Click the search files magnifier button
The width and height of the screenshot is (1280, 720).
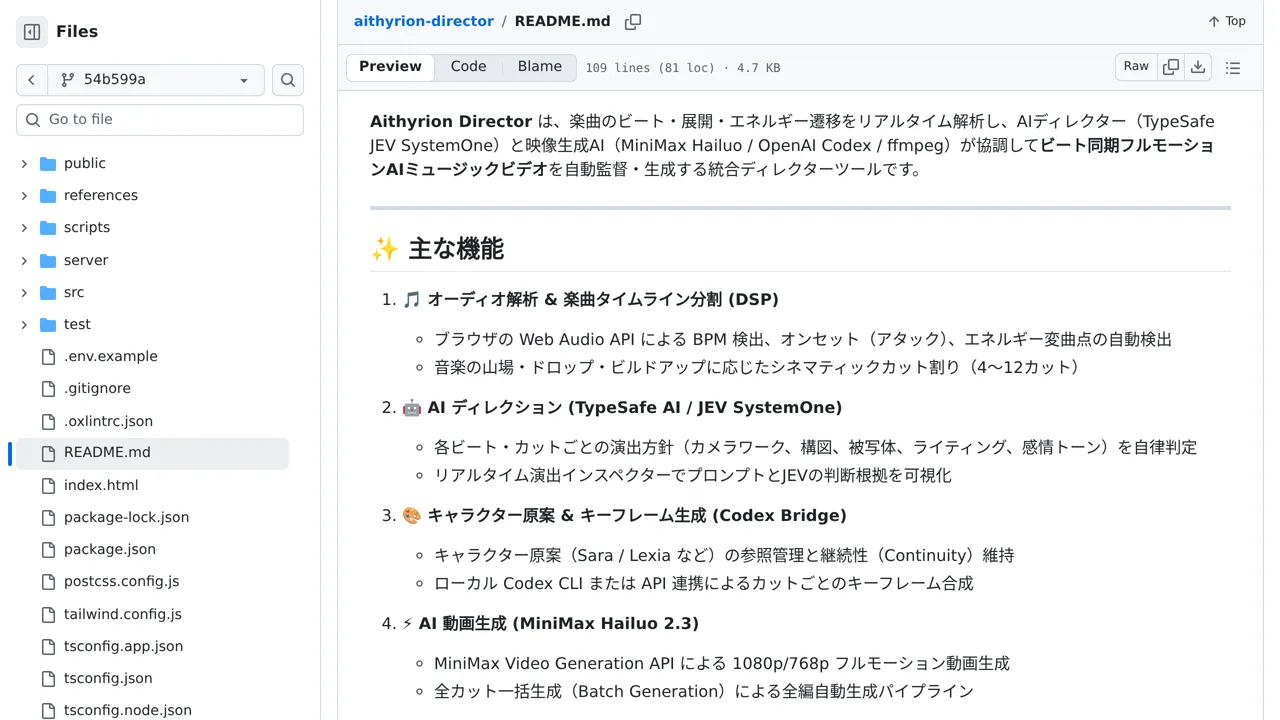point(288,80)
